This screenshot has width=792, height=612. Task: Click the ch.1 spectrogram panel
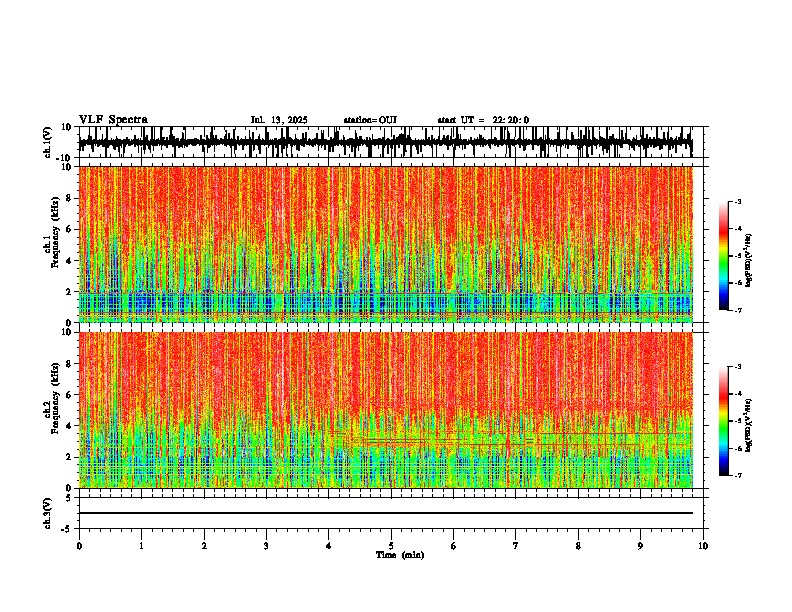(x=385, y=244)
